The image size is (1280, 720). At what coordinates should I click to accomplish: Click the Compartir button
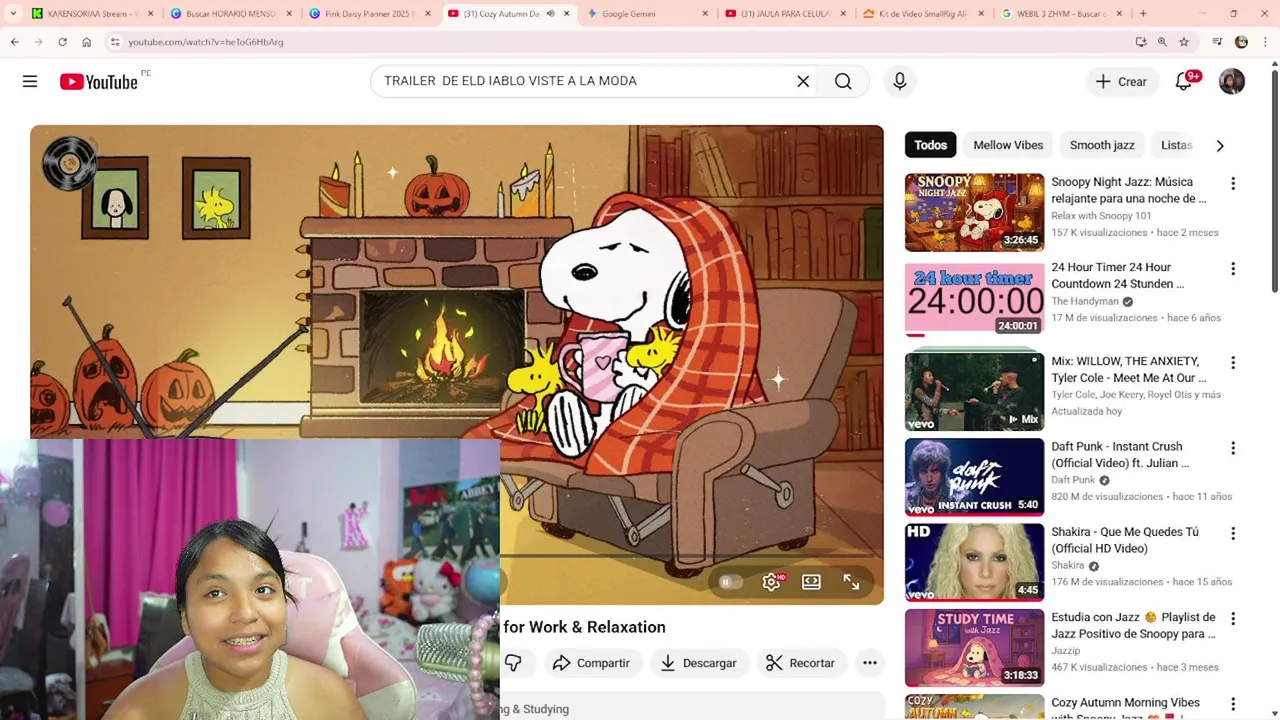591,663
